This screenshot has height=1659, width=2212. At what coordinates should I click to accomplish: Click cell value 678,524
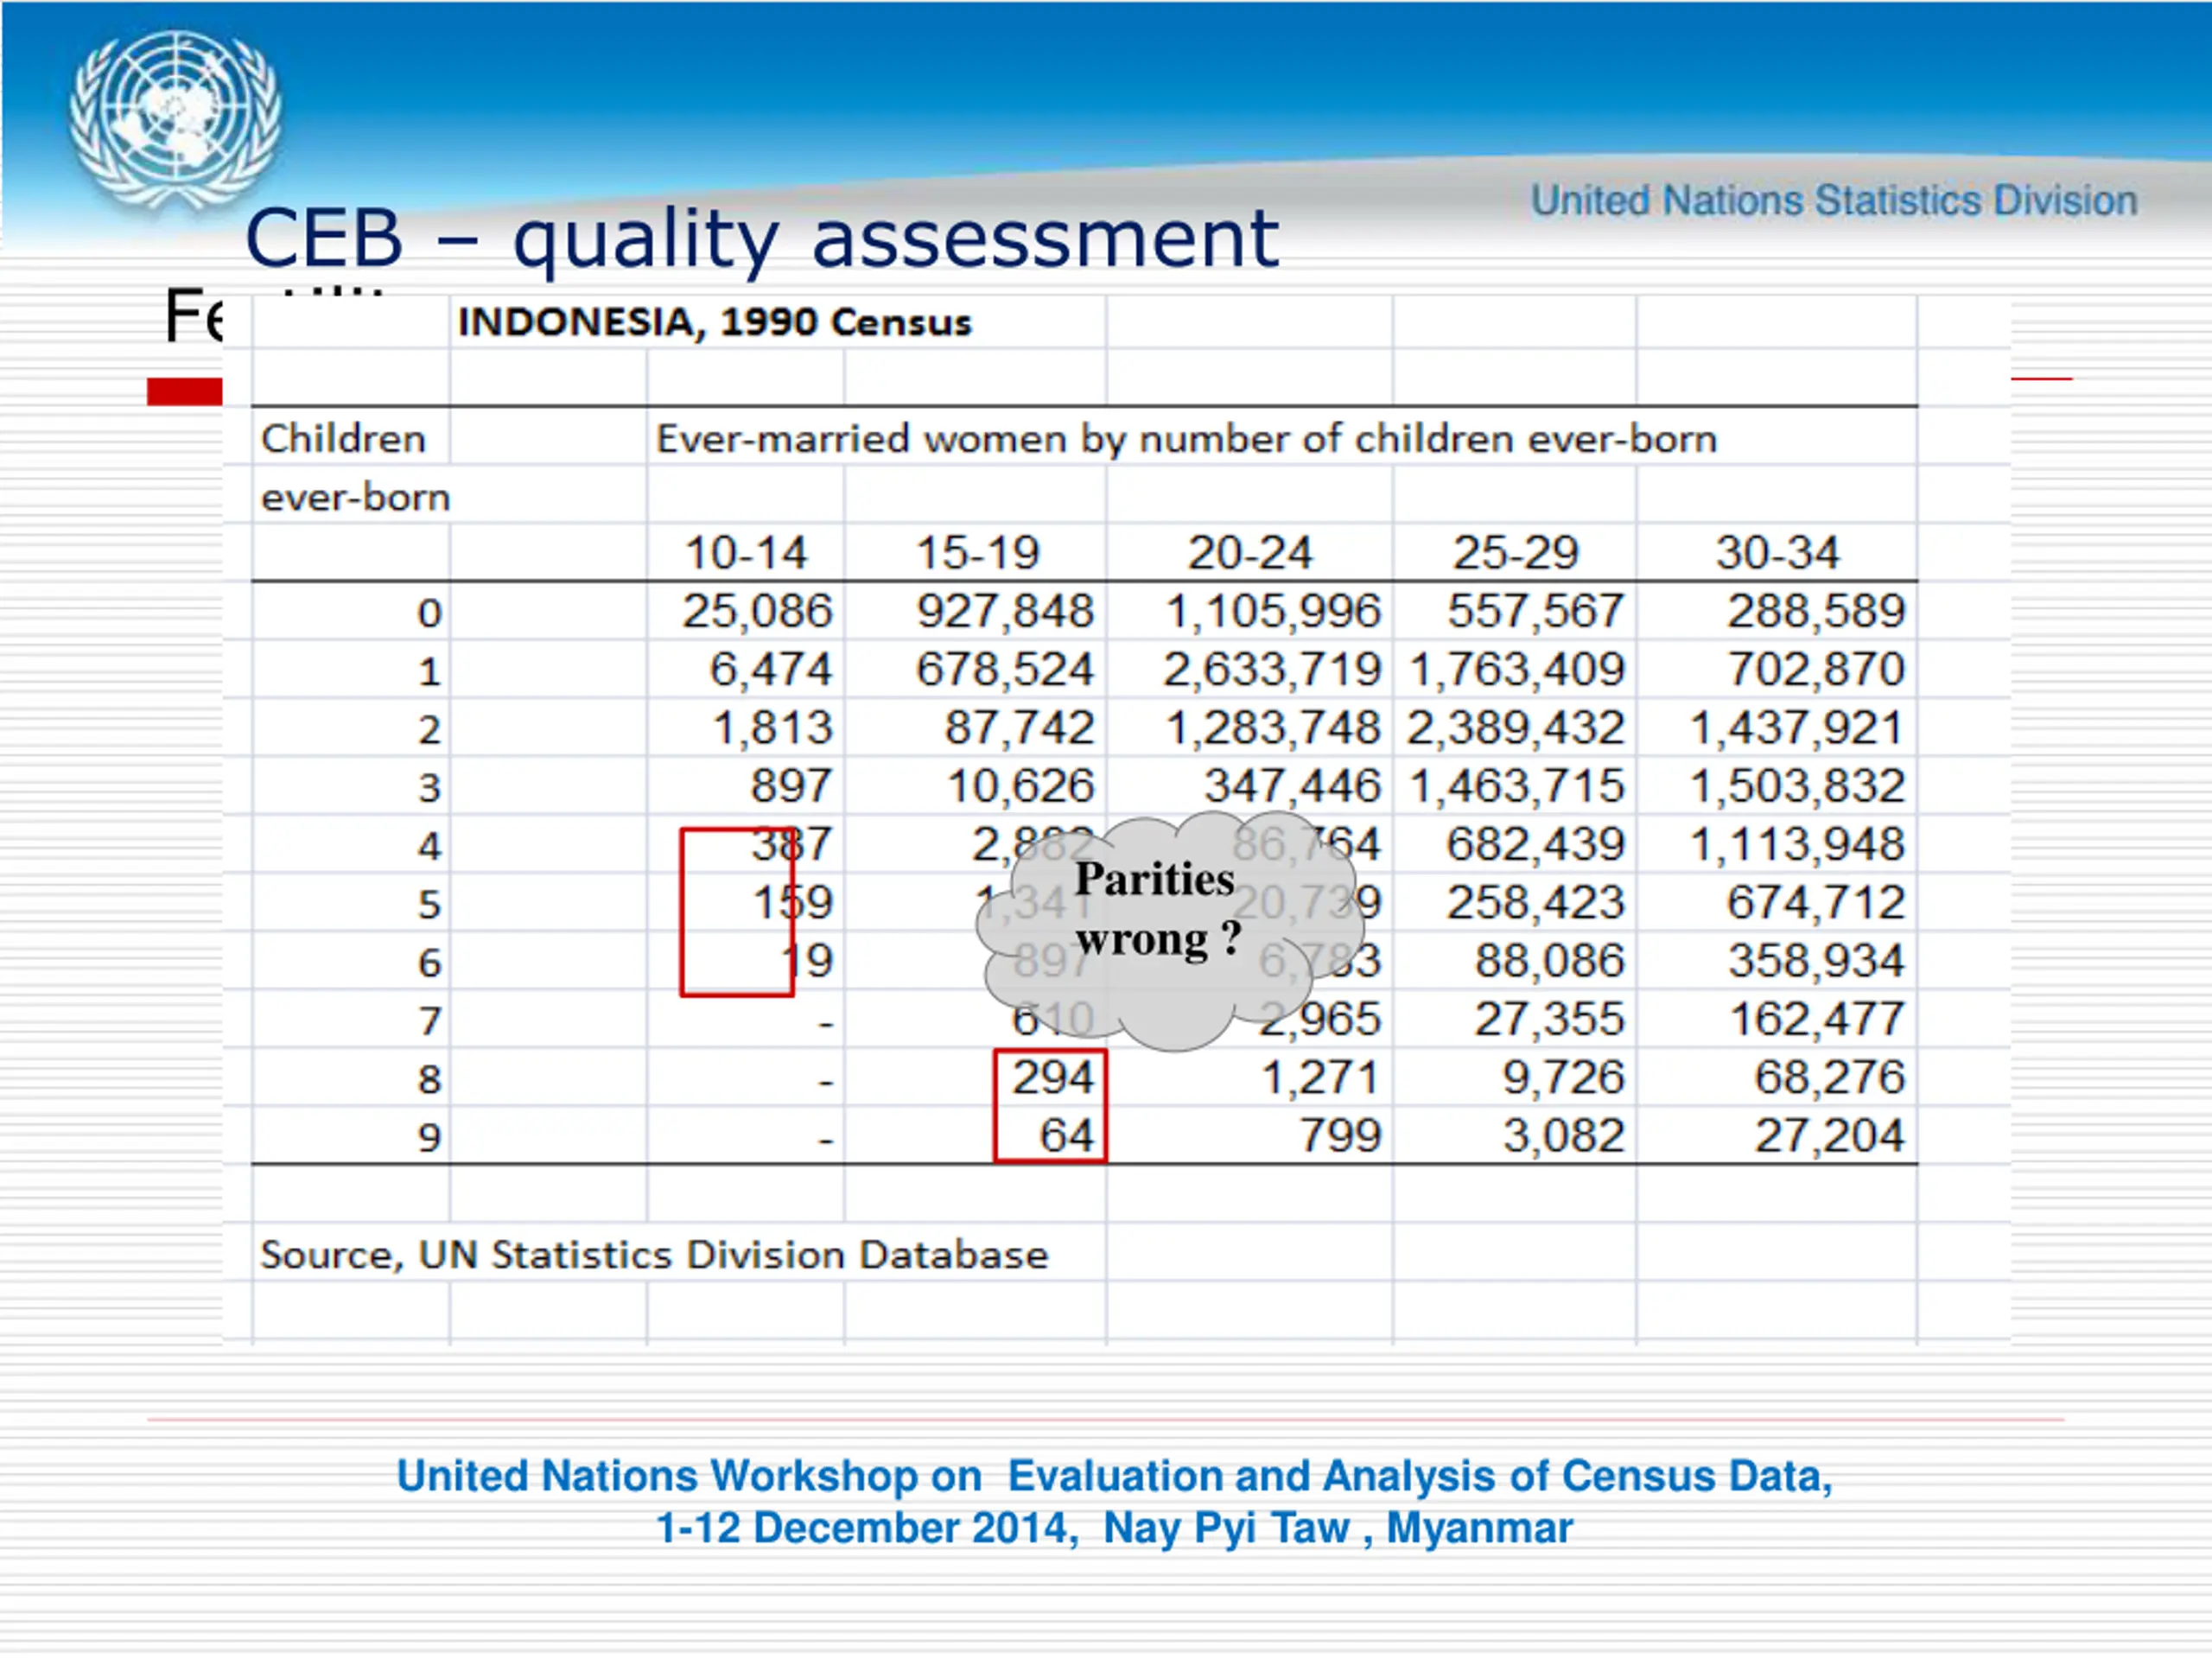pyautogui.click(x=1005, y=669)
